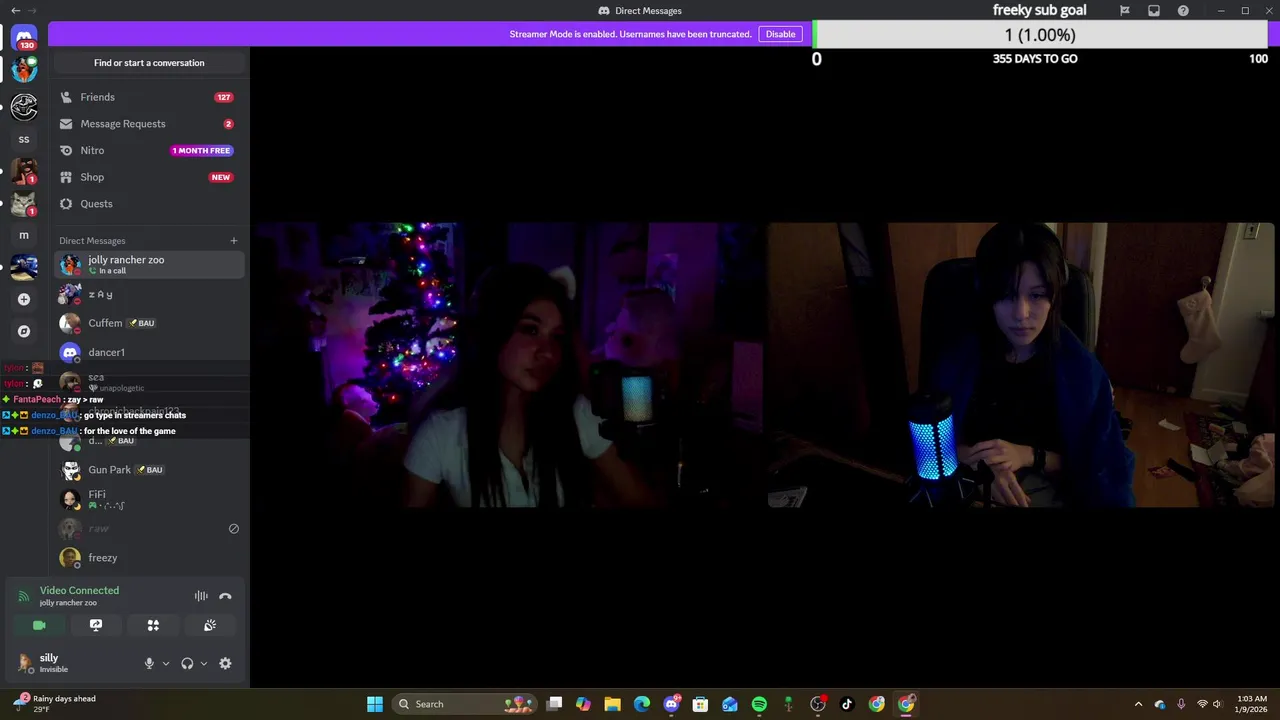This screenshot has width=1280, height=720.
Task: Open the 'm' server in the sidebar
Action: pos(24,235)
